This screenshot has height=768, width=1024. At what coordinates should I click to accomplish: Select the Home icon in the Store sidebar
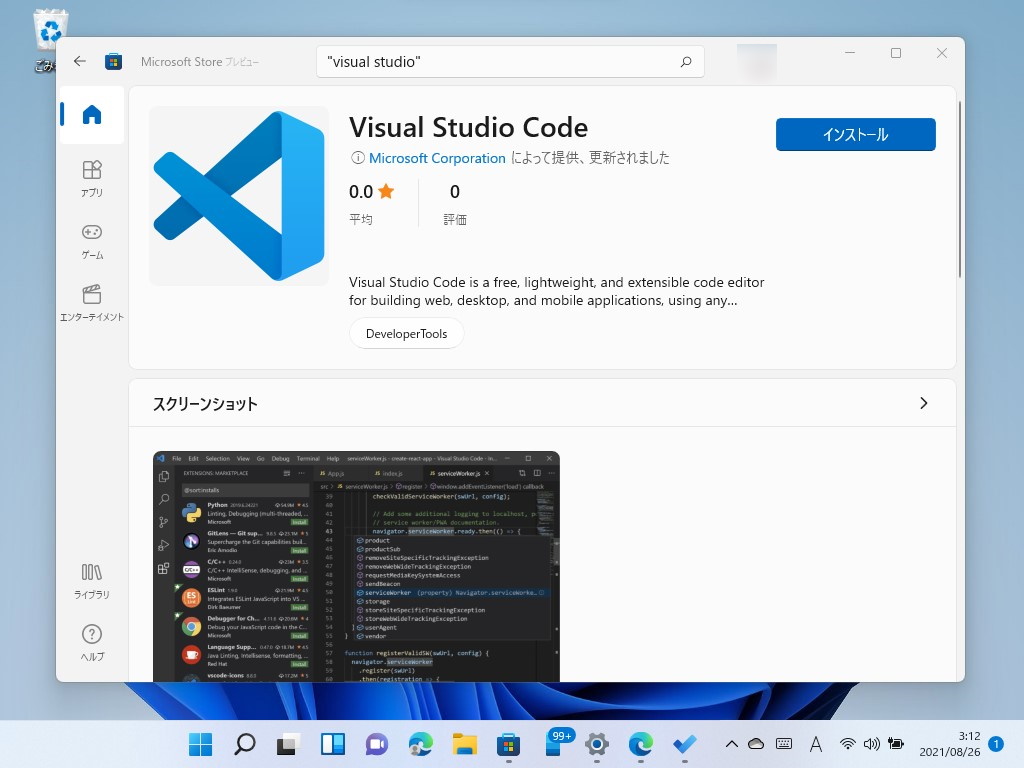tap(91, 114)
